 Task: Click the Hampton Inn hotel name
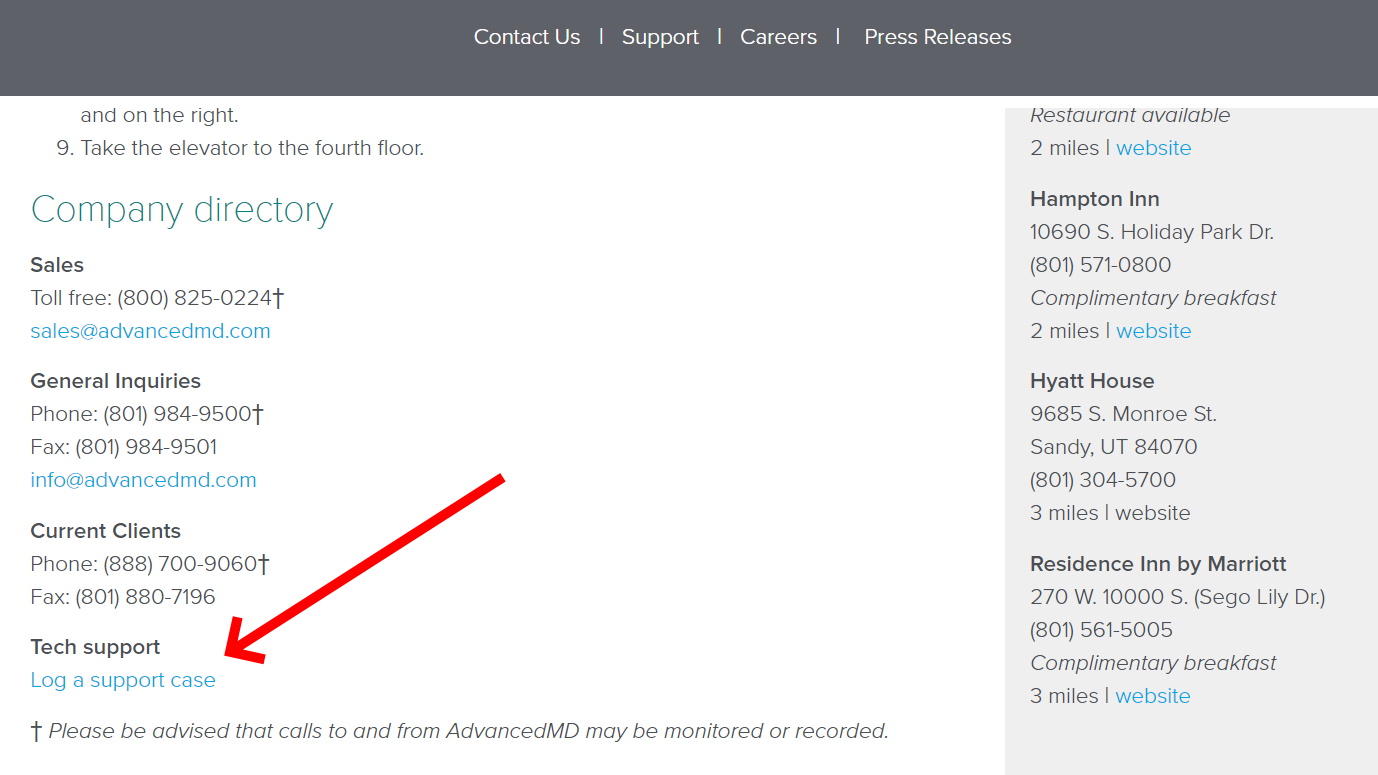tap(1095, 199)
